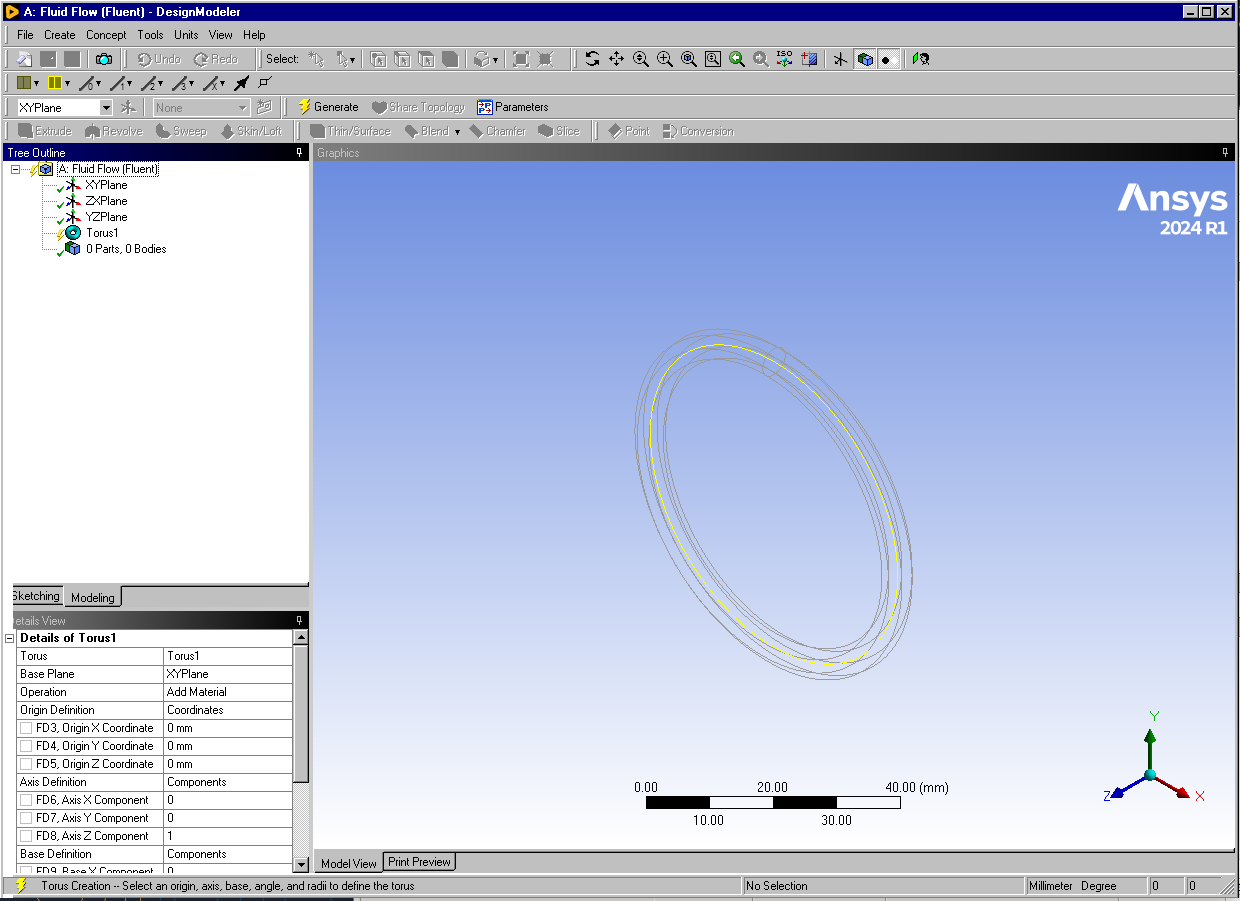Select the Pan tool icon
The height and width of the screenshot is (901, 1240).
pyautogui.click(x=616, y=59)
